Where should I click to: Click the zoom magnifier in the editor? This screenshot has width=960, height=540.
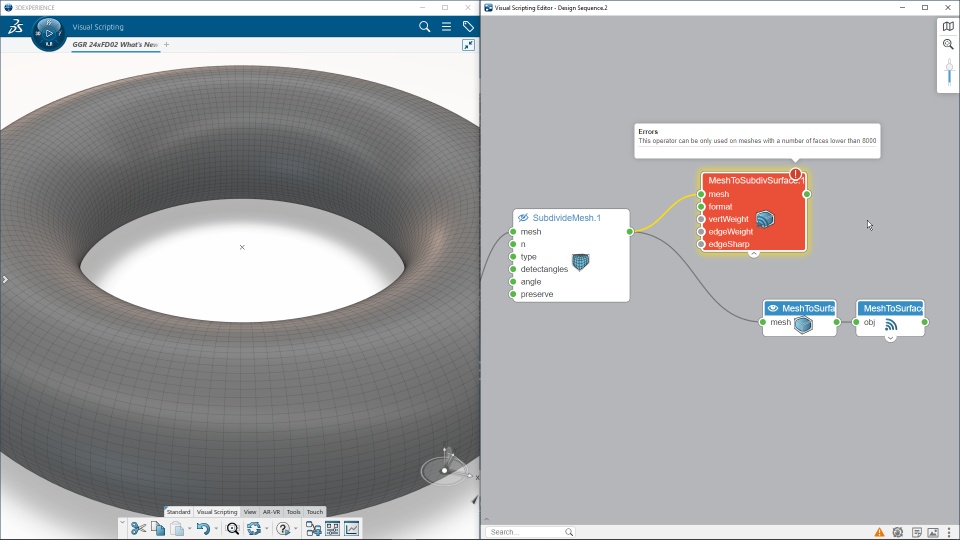pos(948,44)
